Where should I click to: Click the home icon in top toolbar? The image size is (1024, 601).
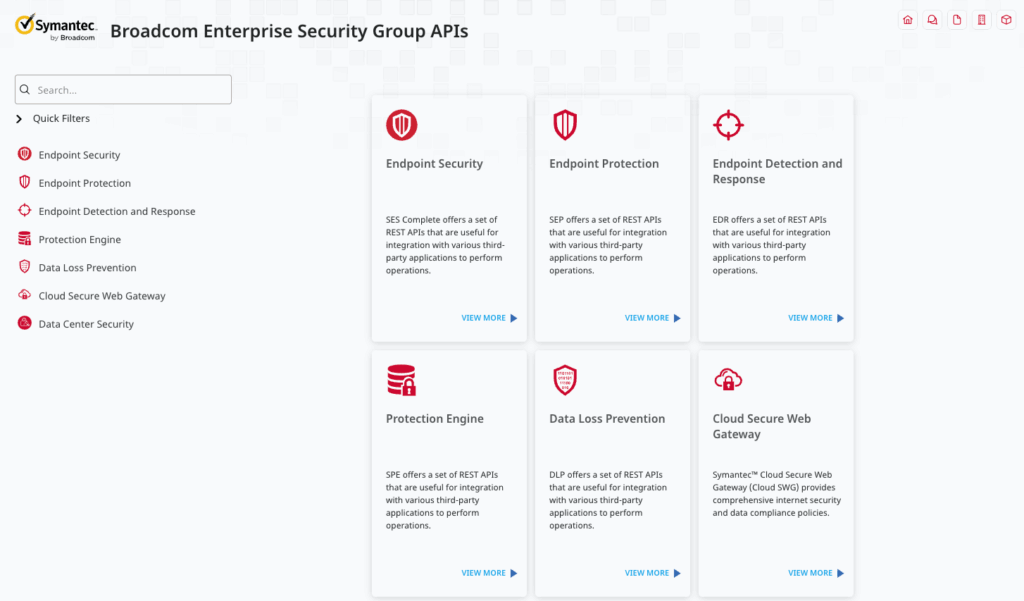tap(908, 20)
